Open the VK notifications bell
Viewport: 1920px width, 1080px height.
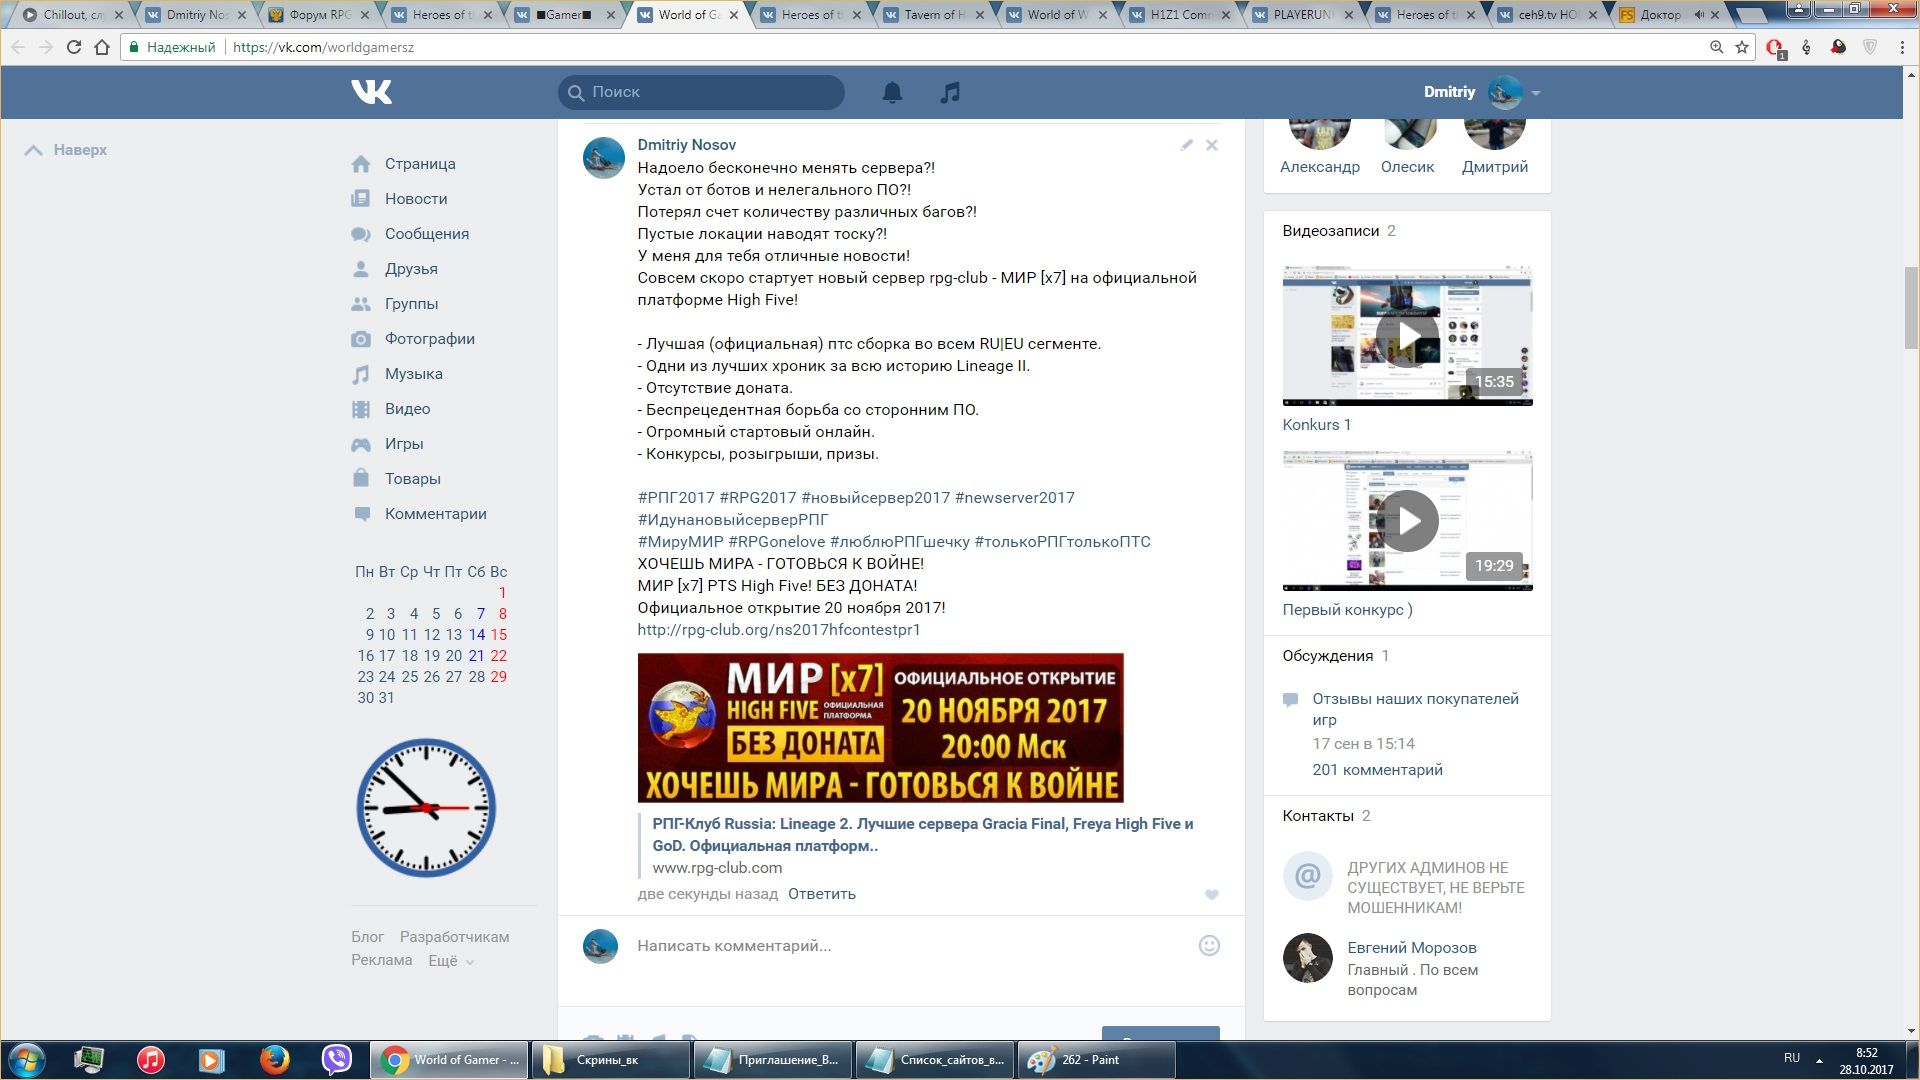coord(892,92)
